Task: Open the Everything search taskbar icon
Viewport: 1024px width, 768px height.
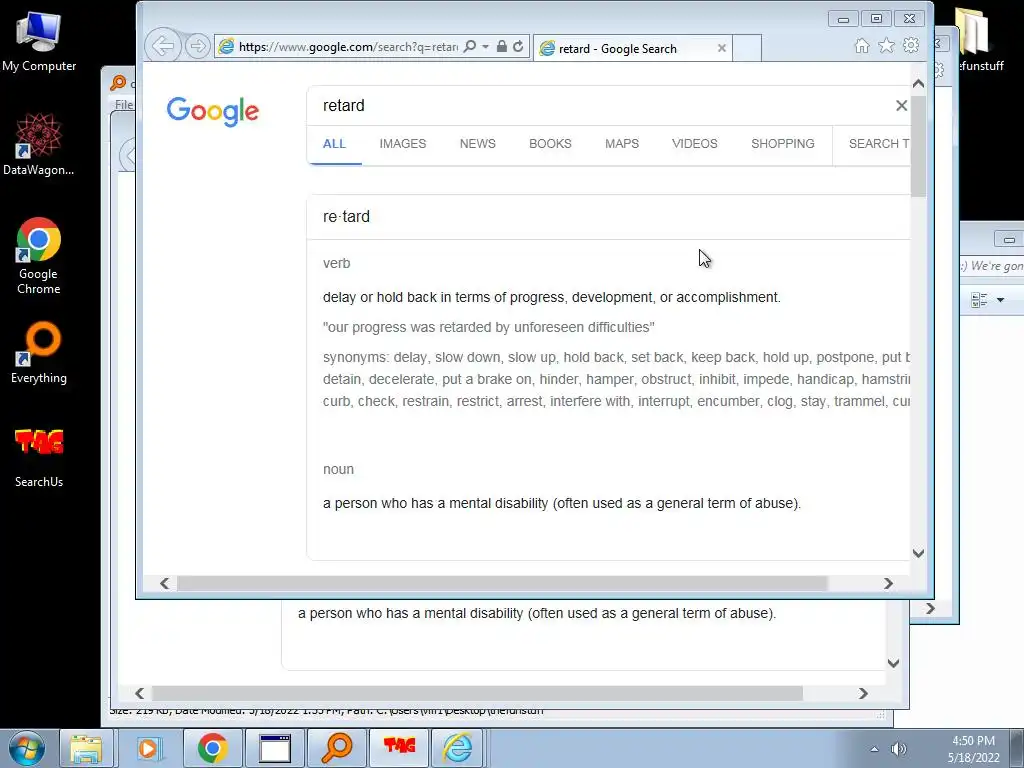Action: [337, 748]
